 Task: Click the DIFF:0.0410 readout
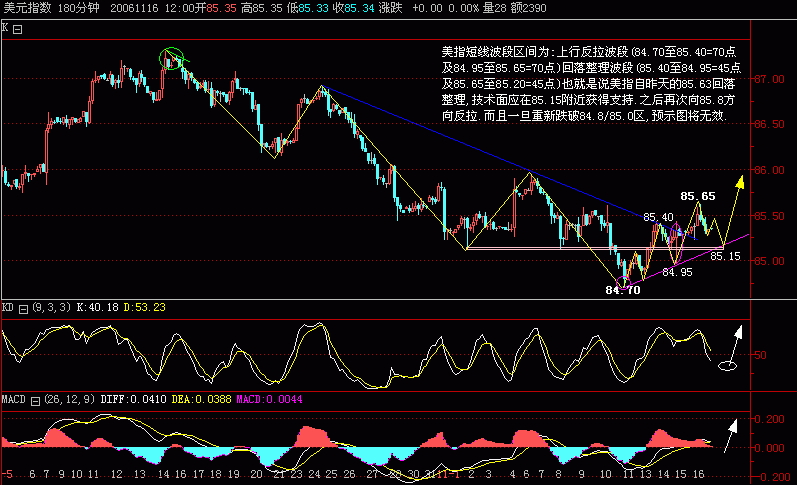point(133,400)
